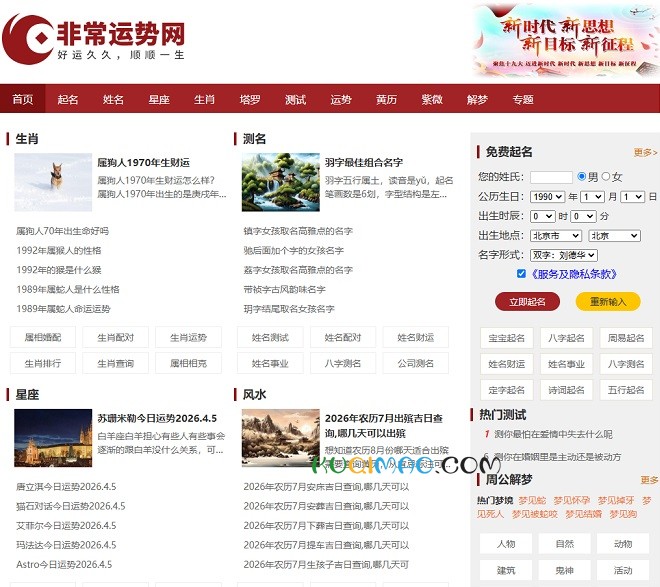660x587 pixels.
Task: Open article 苏珊米勒今日运势2026.4.5
Action: [157, 419]
